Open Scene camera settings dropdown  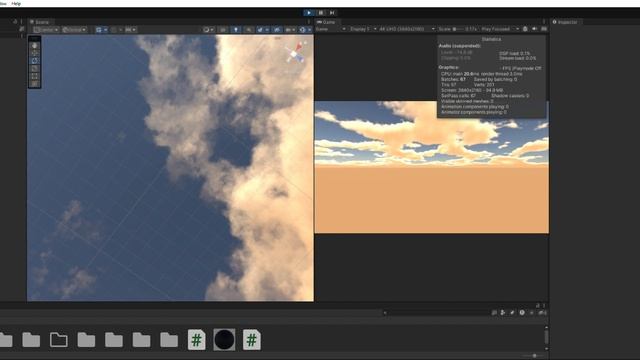tap(290, 30)
